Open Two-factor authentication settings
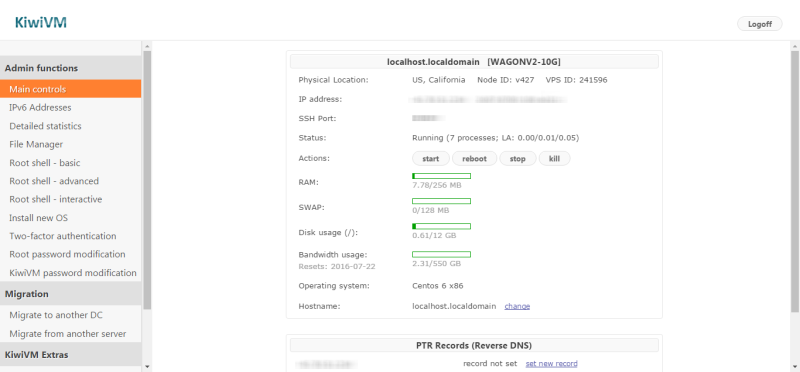Image resolution: width=800 pixels, height=372 pixels. (x=70, y=236)
